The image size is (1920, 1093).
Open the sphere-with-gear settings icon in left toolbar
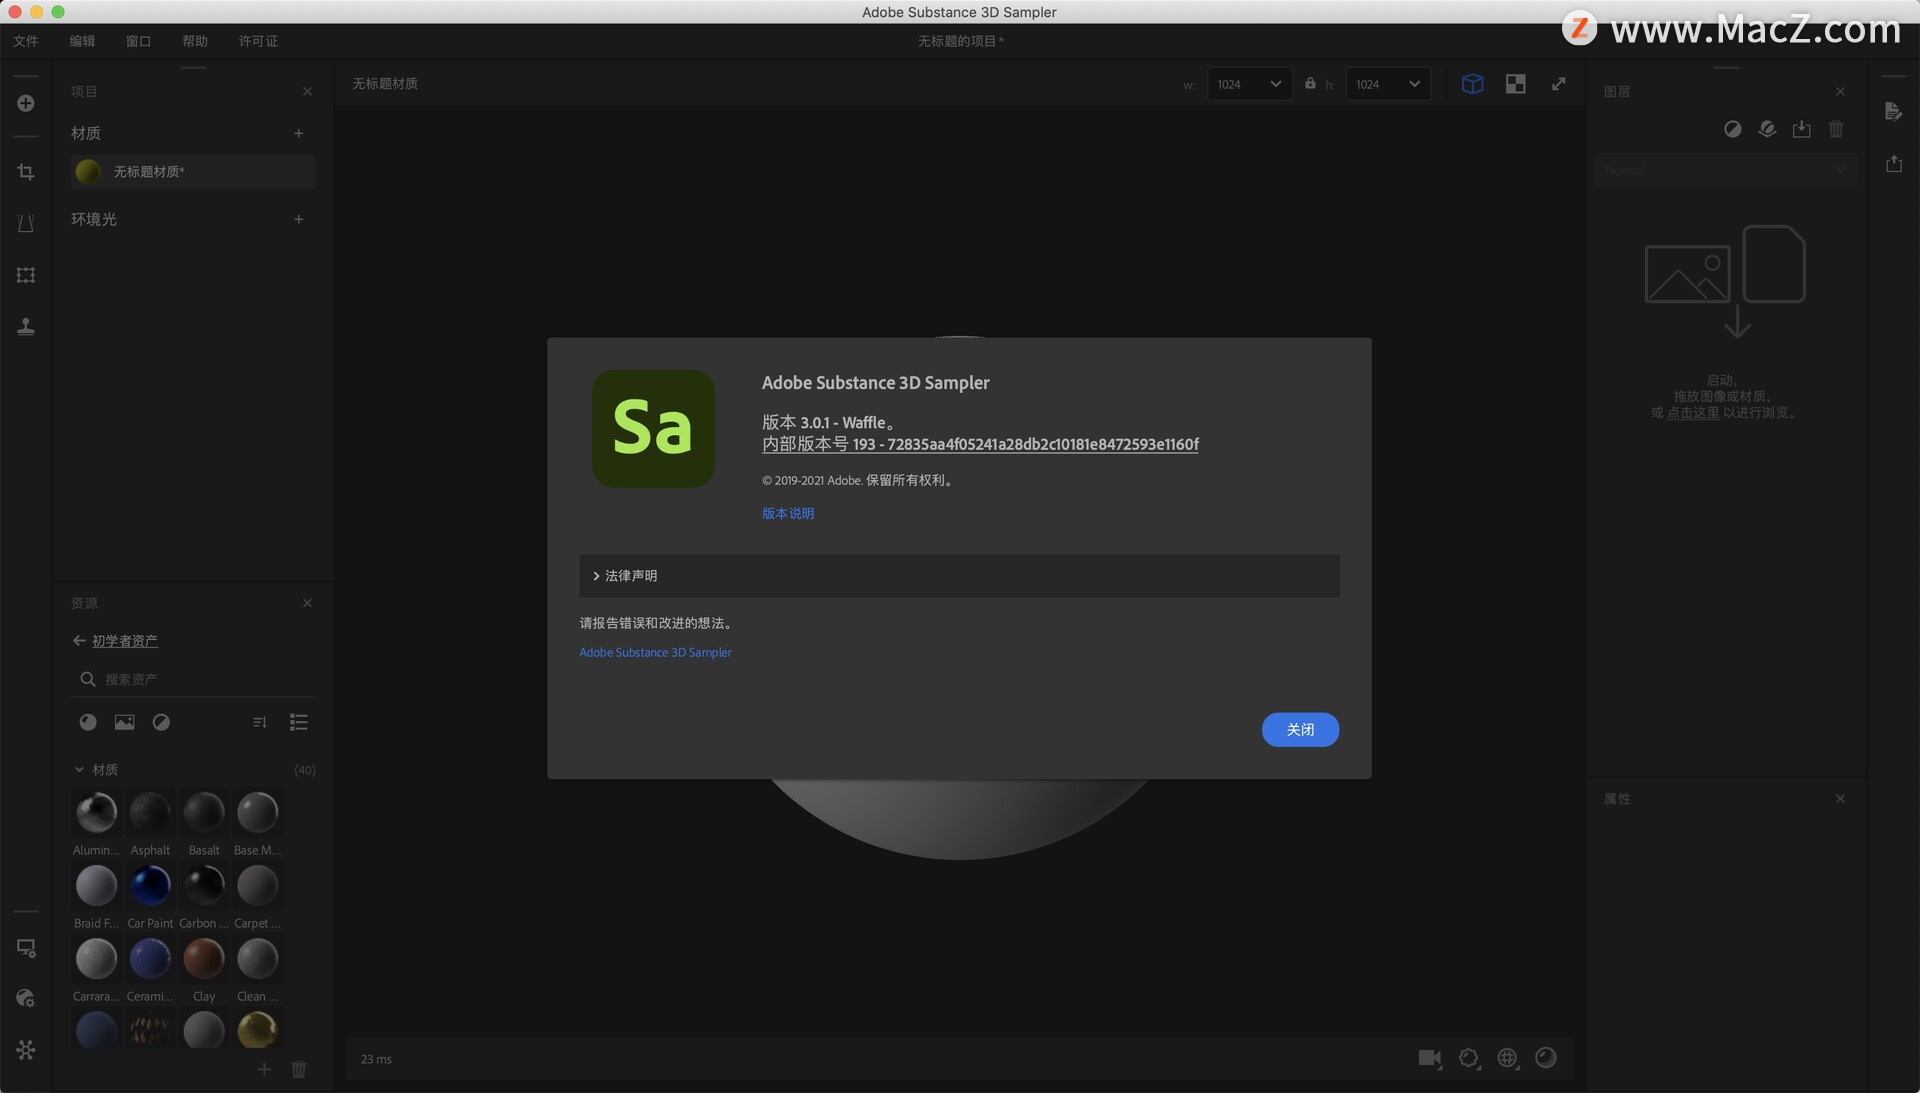pyautogui.click(x=26, y=998)
